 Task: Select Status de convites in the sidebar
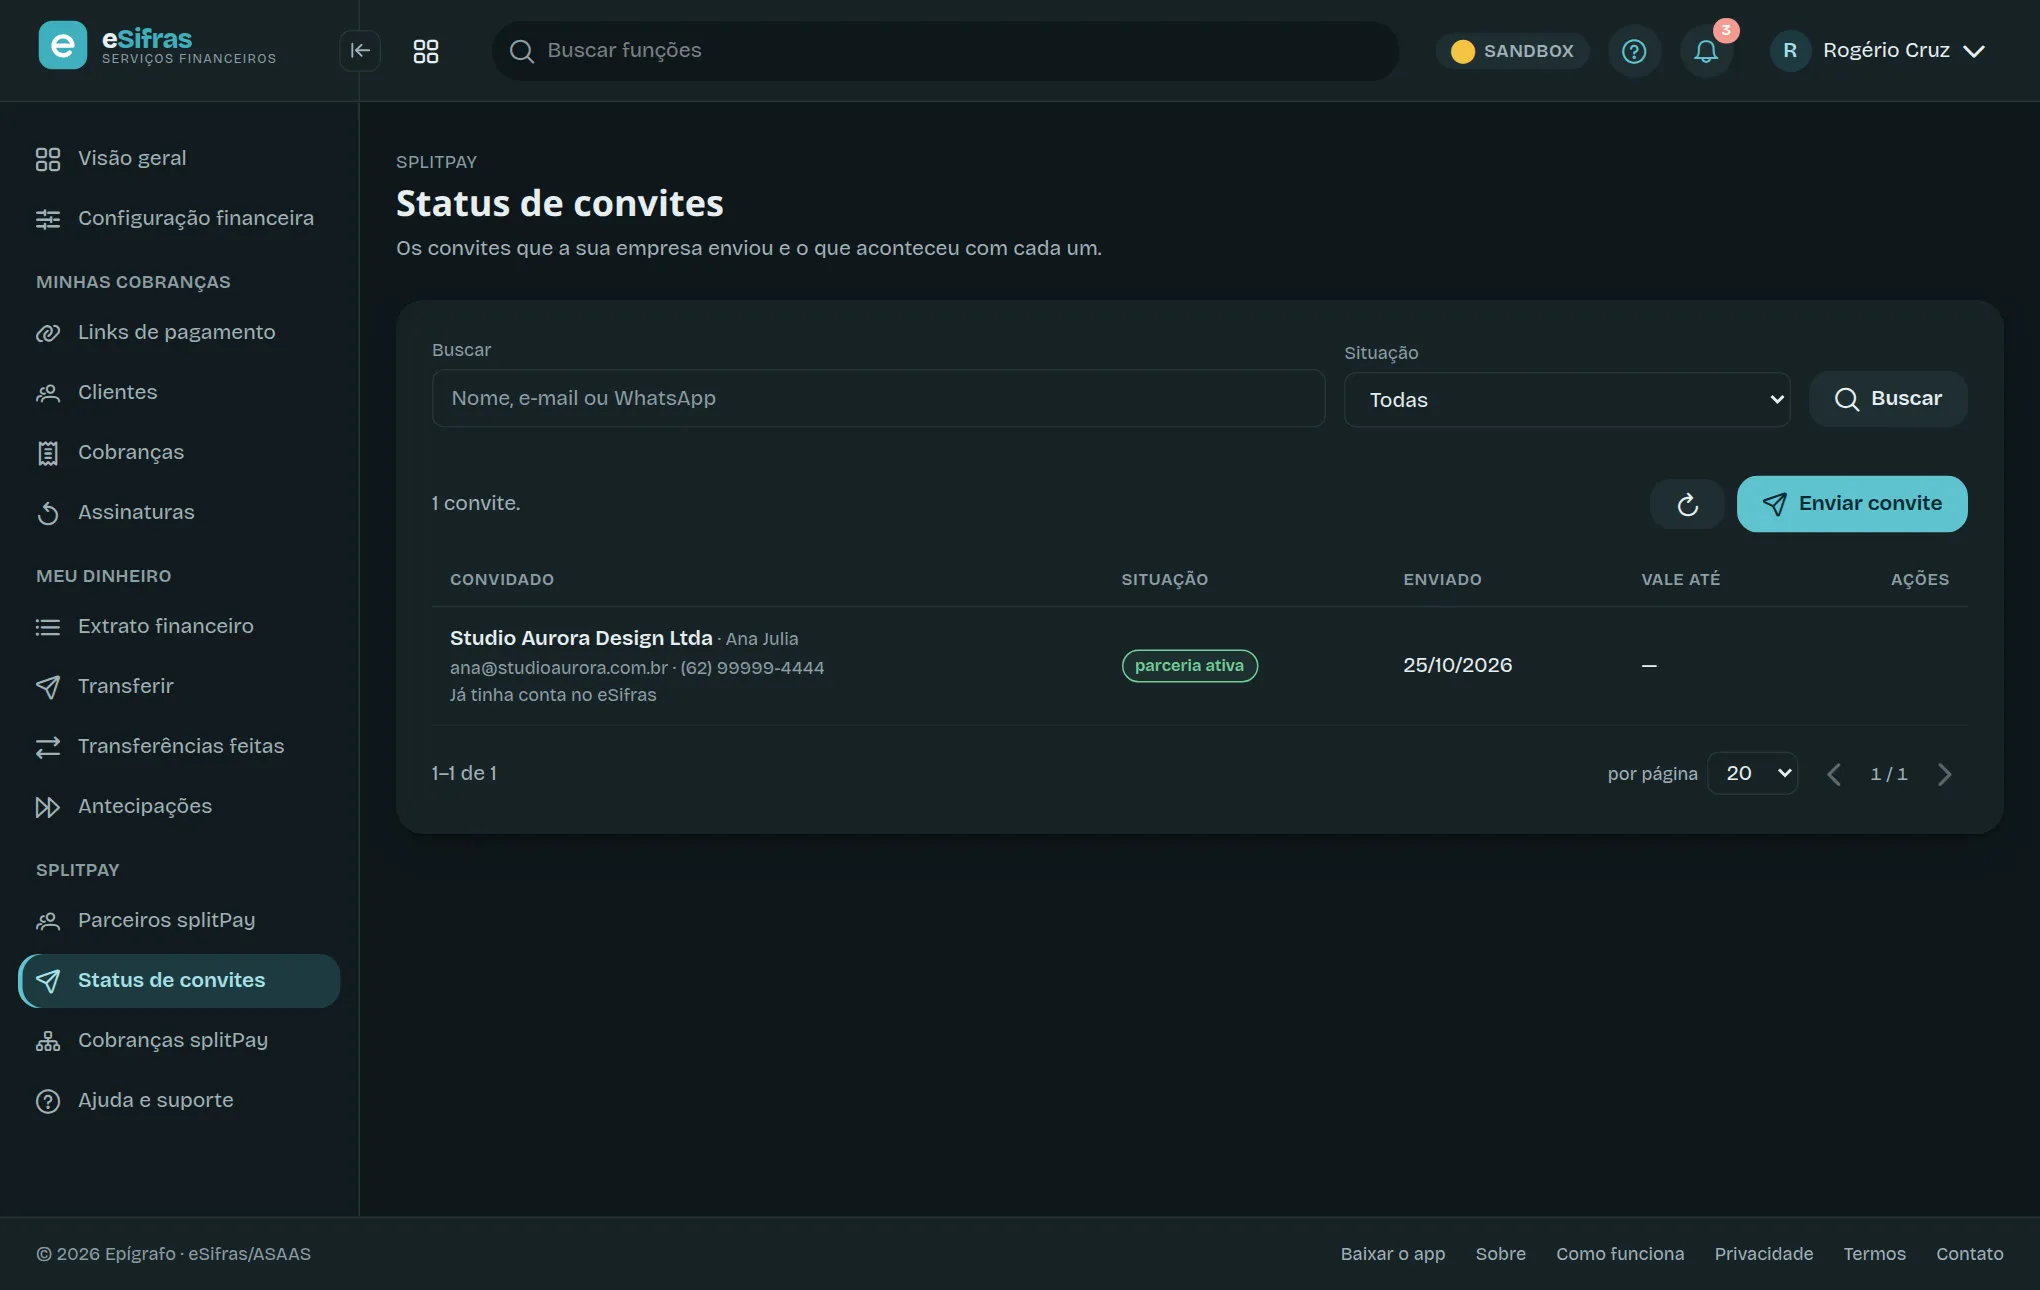point(180,980)
